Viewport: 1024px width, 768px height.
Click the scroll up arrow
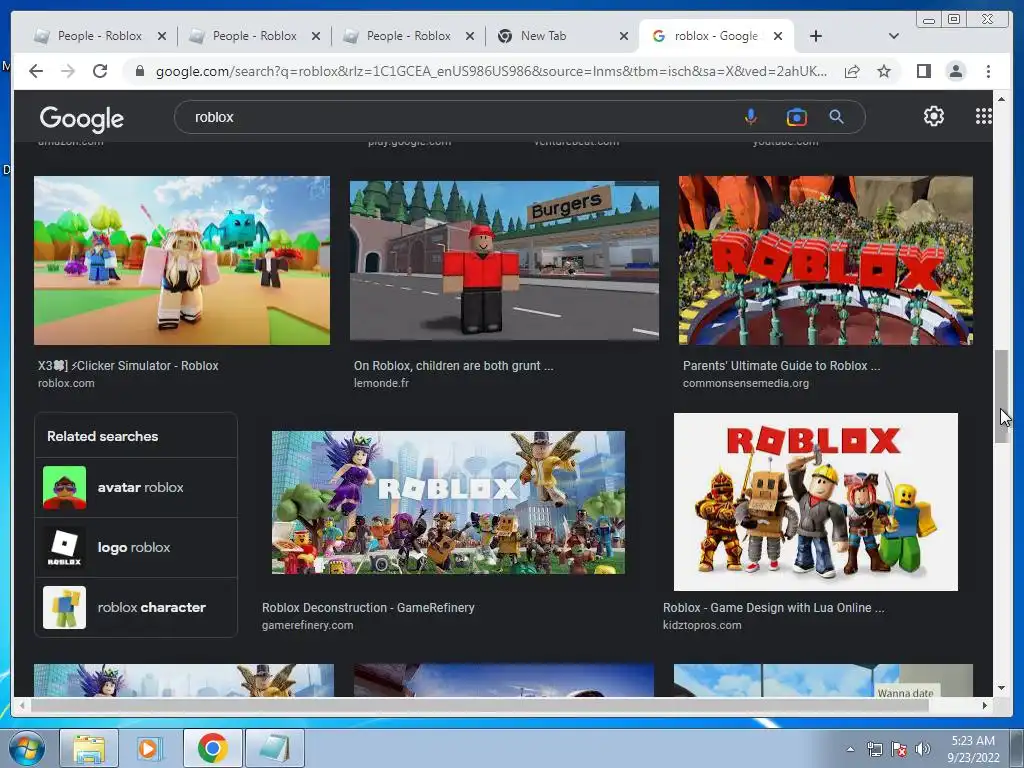1001,99
